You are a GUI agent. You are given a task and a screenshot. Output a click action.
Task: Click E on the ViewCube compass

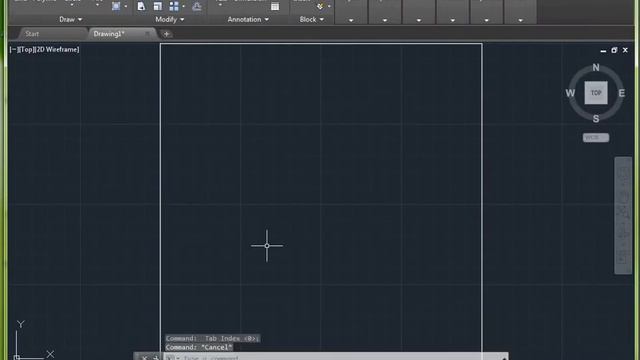tap(622, 93)
